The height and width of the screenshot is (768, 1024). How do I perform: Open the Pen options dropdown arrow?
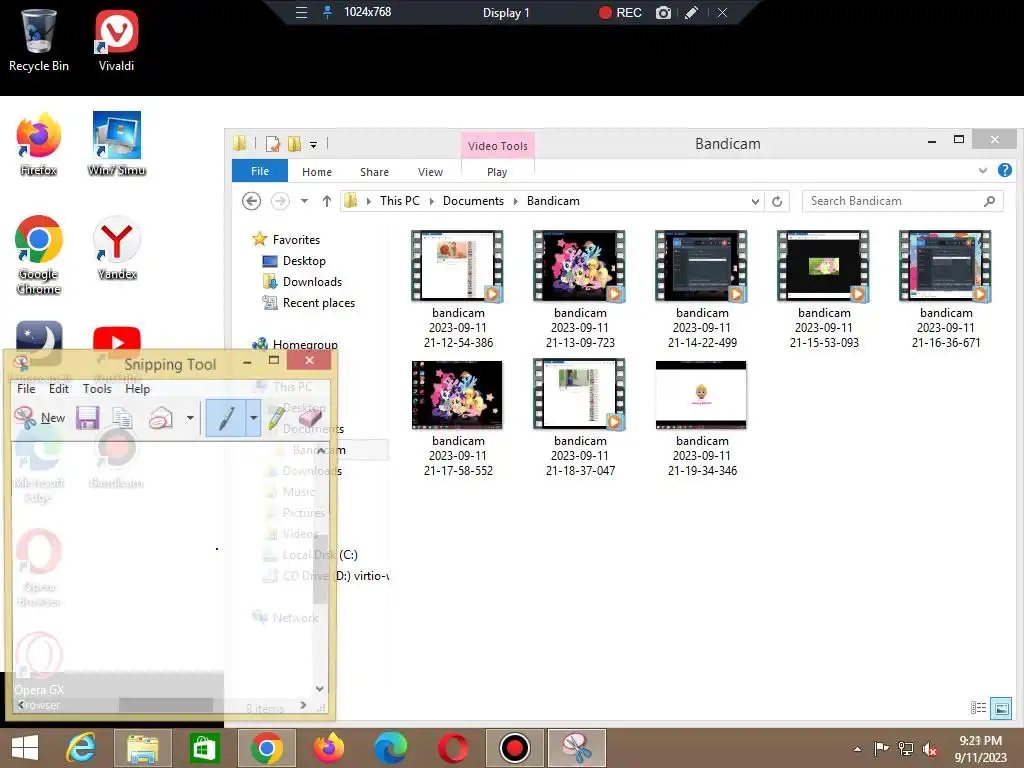click(x=253, y=418)
